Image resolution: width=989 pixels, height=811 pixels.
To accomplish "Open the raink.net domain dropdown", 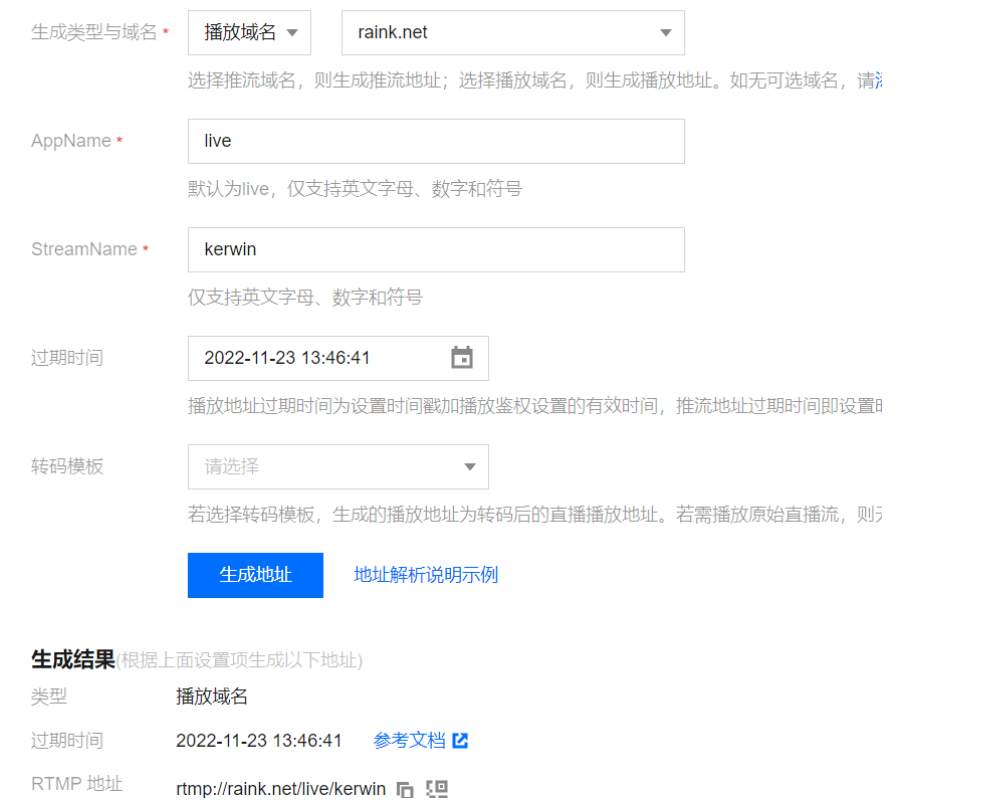I will point(513,32).
